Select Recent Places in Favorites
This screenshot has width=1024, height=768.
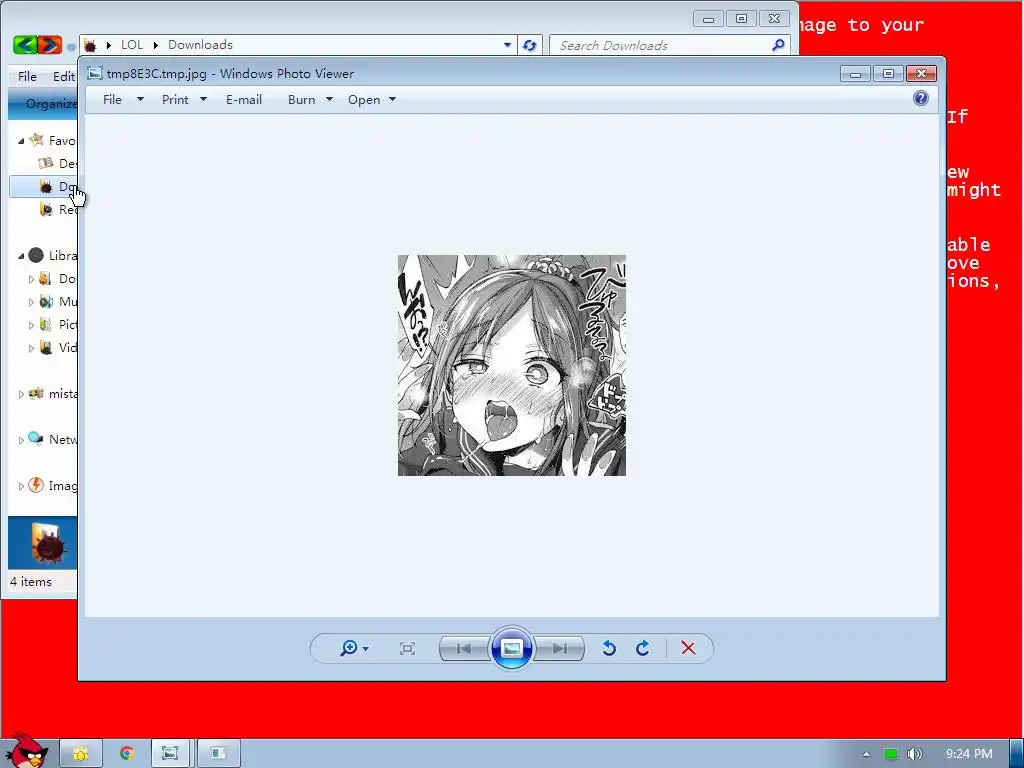tap(57, 209)
